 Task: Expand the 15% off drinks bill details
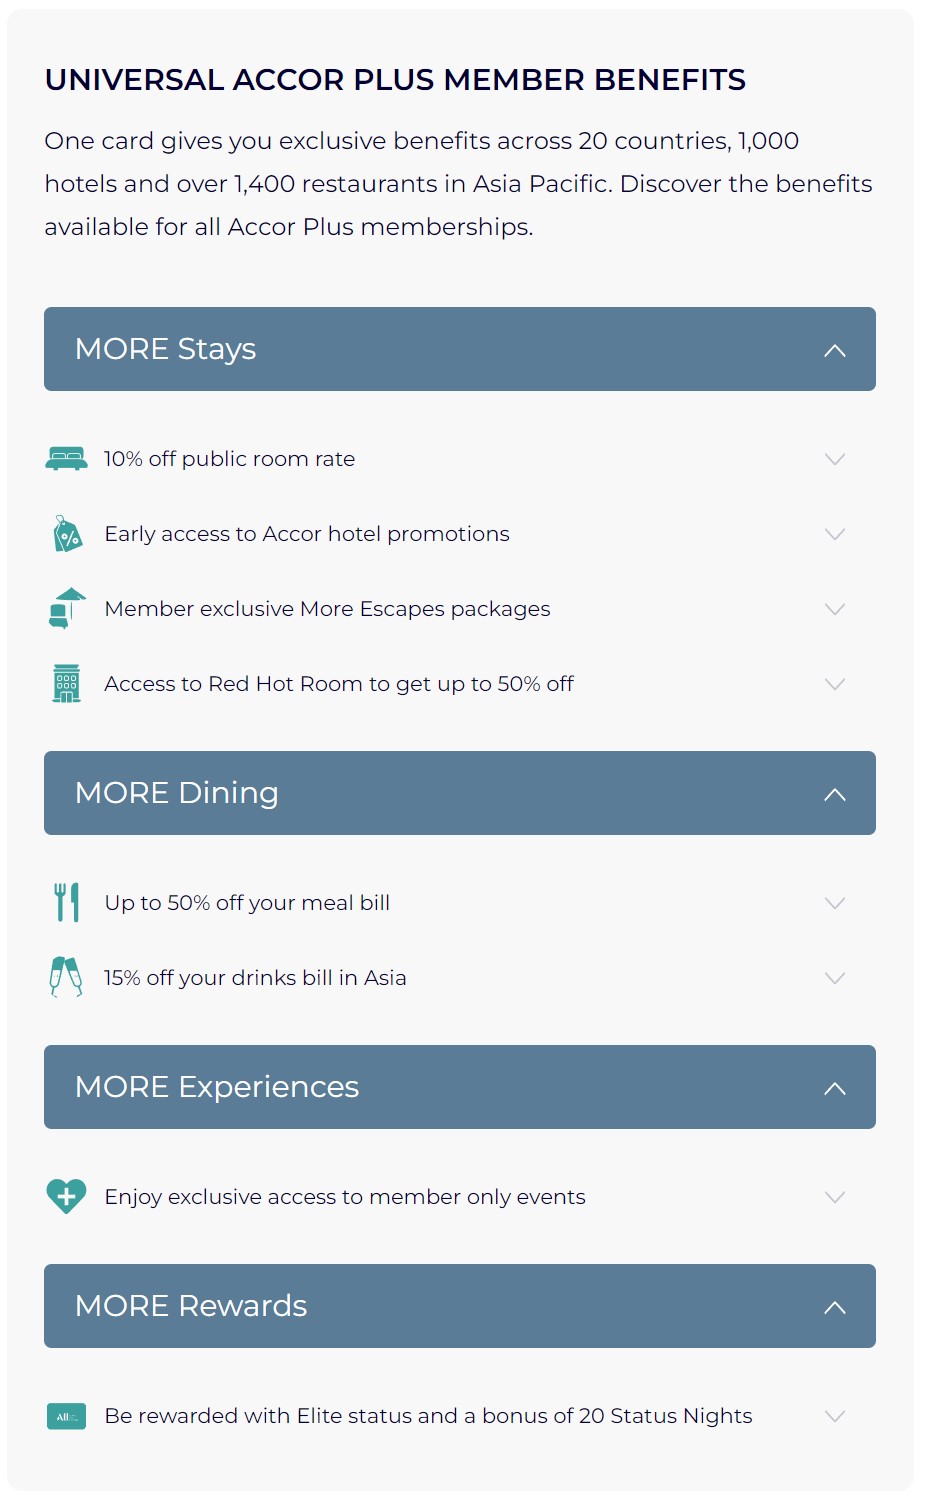tap(835, 977)
